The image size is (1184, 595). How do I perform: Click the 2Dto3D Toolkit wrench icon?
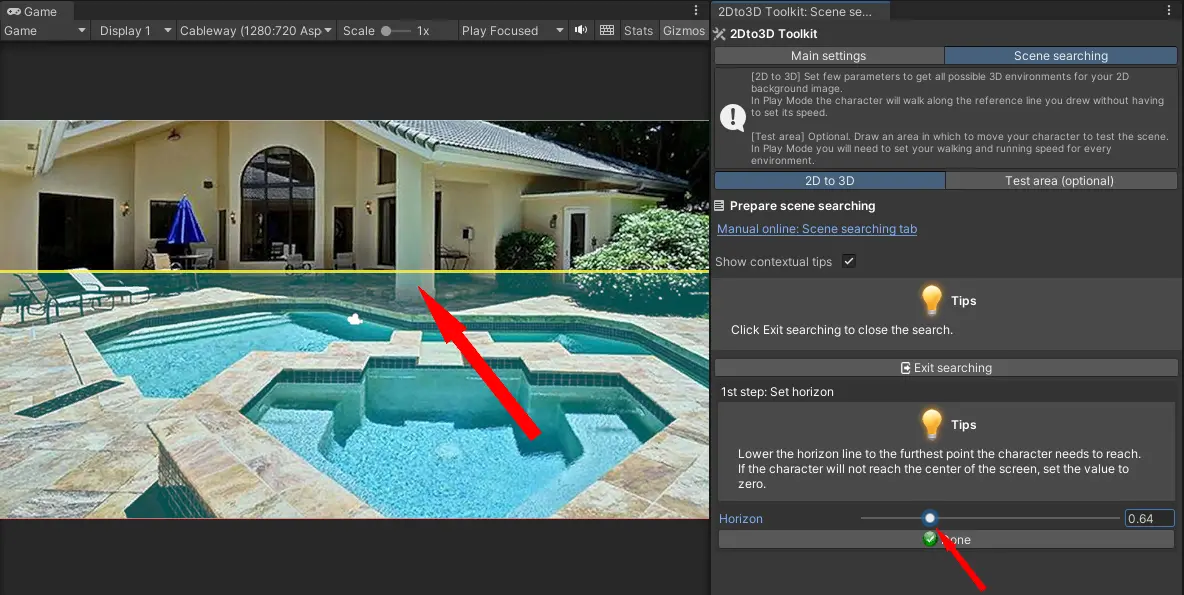(x=720, y=34)
